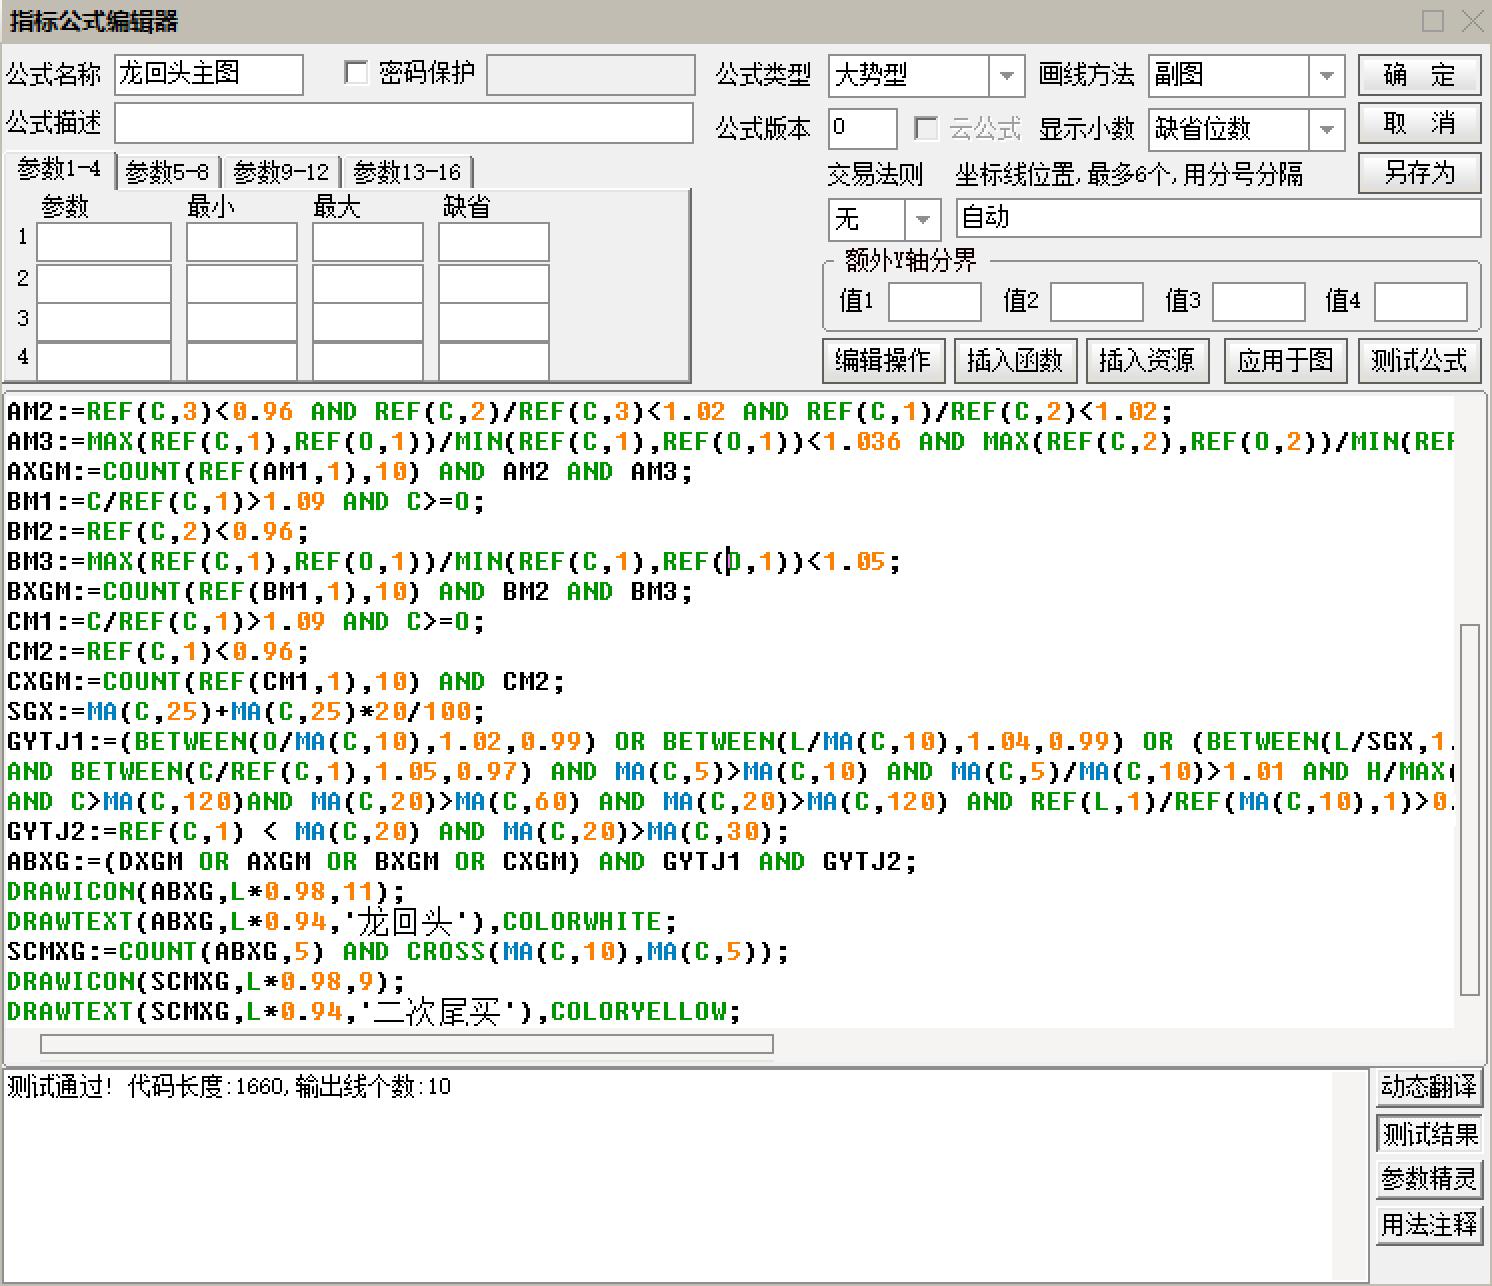Viewport: 1492px width, 1286px height.
Task: Enable the 密码保护 checkbox
Action: click(x=356, y=73)
